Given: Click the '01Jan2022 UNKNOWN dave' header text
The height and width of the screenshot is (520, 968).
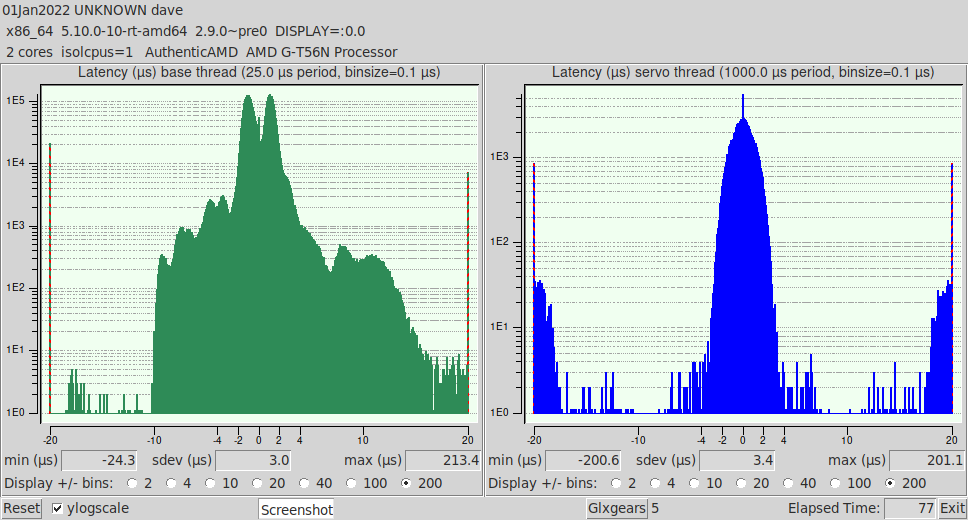Looking at the screenshot, I should [x=93, y=10].
